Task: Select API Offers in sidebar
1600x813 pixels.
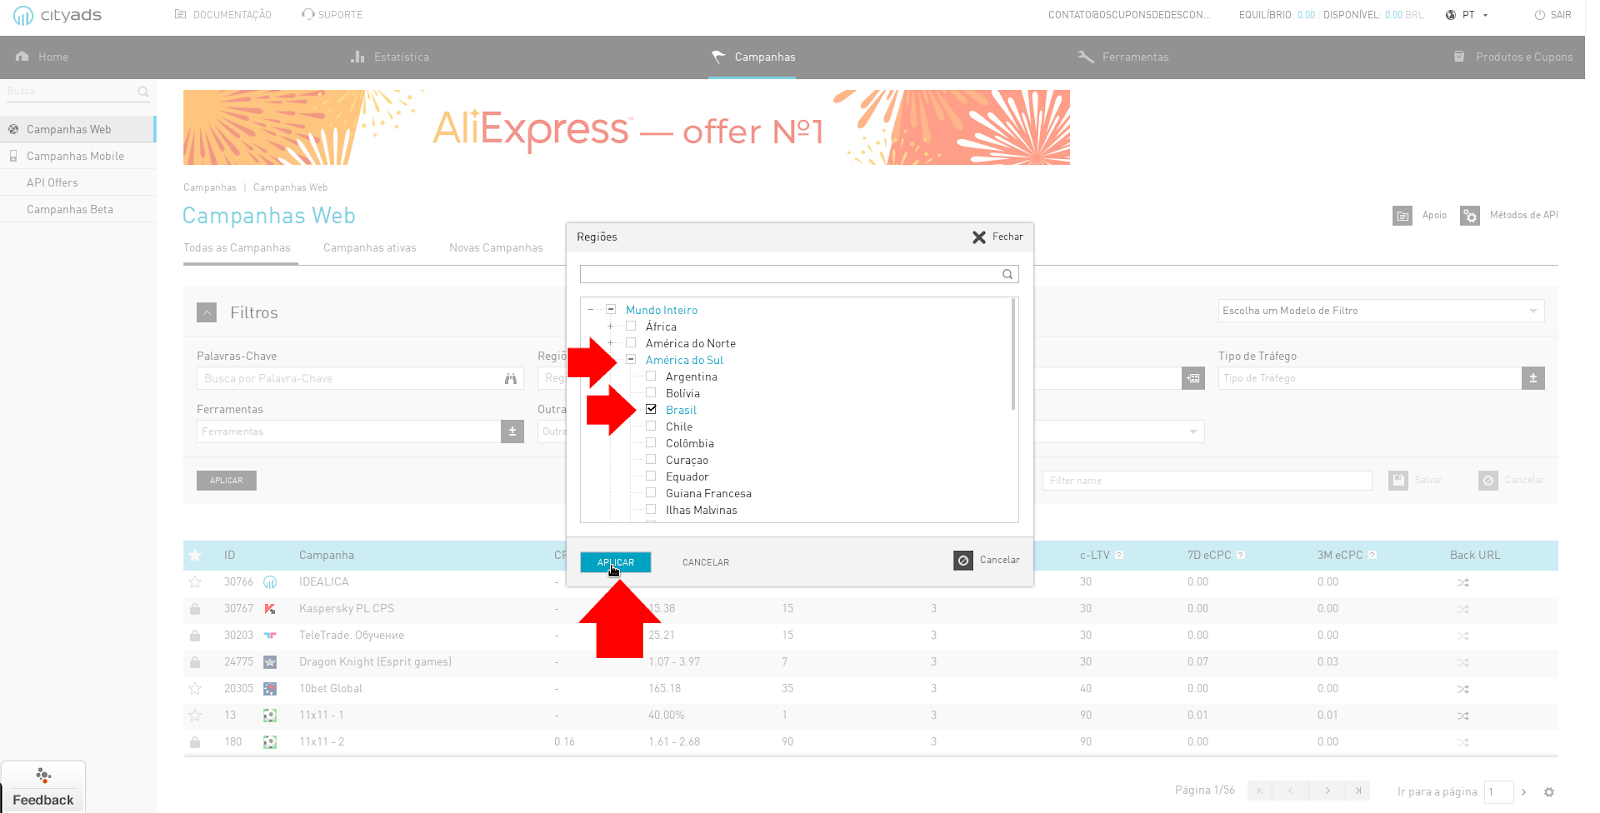Action: coord(78,183)
